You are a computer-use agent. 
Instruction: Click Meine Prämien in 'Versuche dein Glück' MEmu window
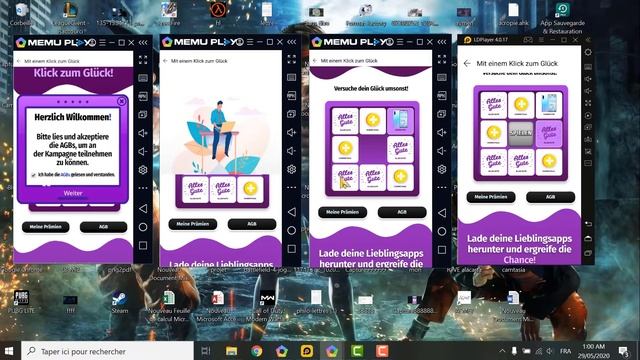click(342, 212)
